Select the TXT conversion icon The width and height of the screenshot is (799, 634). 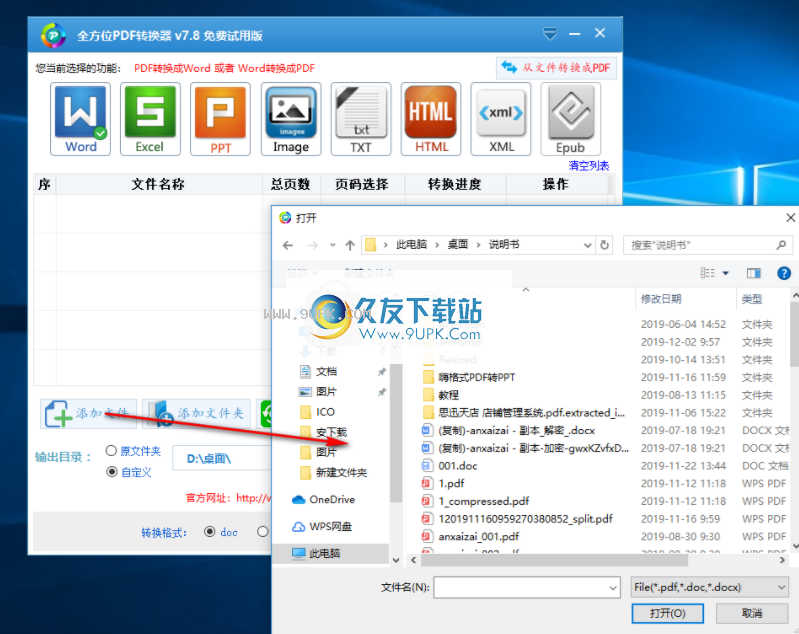tap(361, 119)
